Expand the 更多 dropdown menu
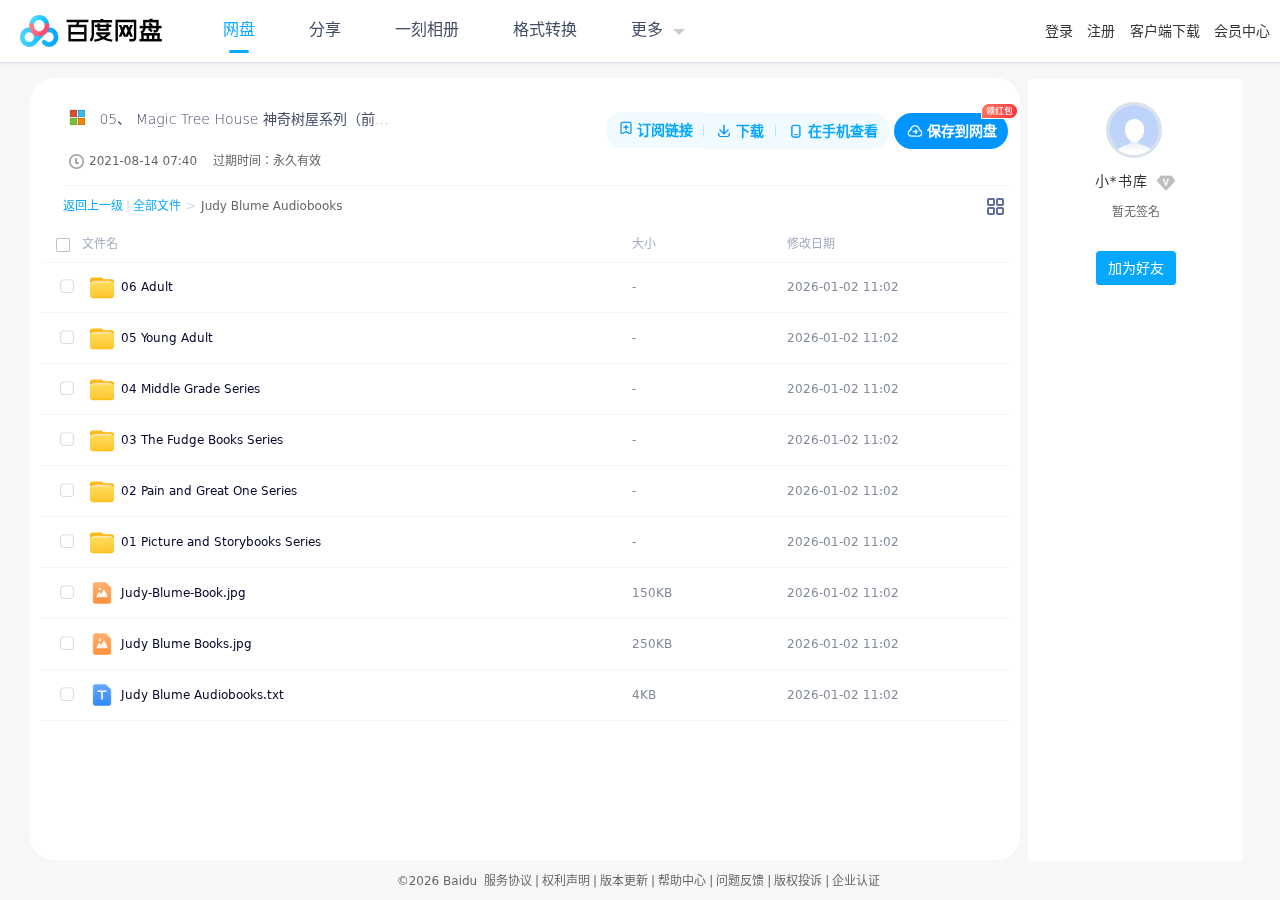This screenshot has width=1280, height=900. (x=657, y=30)
